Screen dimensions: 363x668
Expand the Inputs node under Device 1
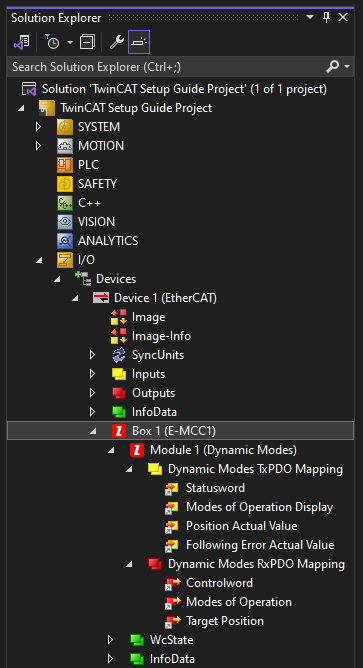click(x=92, y=374)
